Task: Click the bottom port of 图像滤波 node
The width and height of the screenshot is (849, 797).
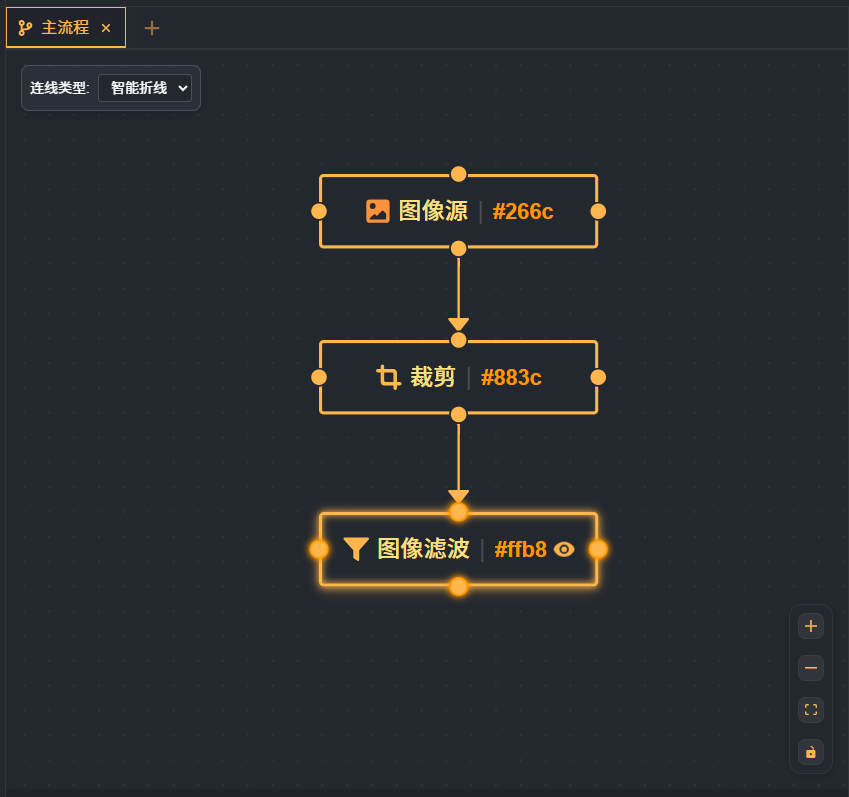Action: pos(458,586)
